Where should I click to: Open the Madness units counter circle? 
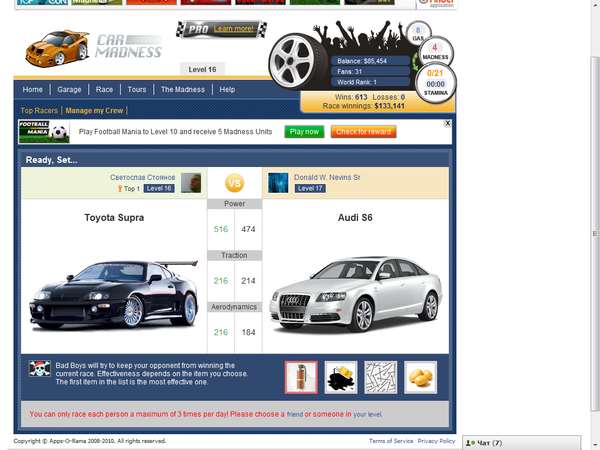tap(435, 52)
